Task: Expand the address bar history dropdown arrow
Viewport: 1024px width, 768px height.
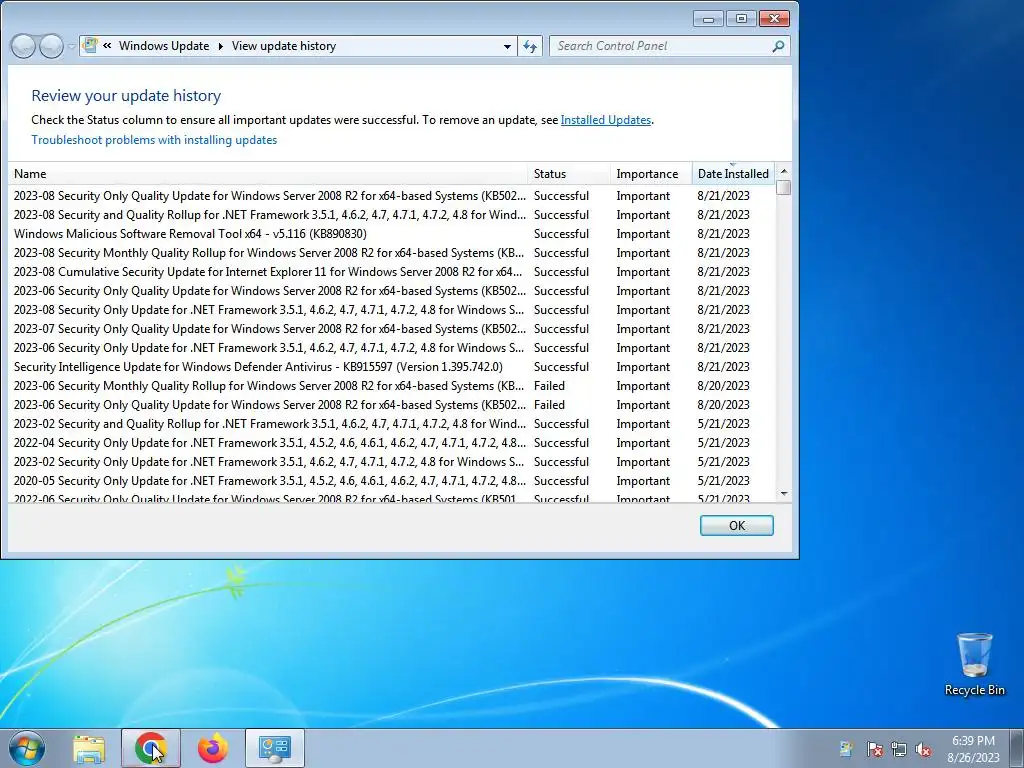Action: pyautogui.click(x=507, y=46)
